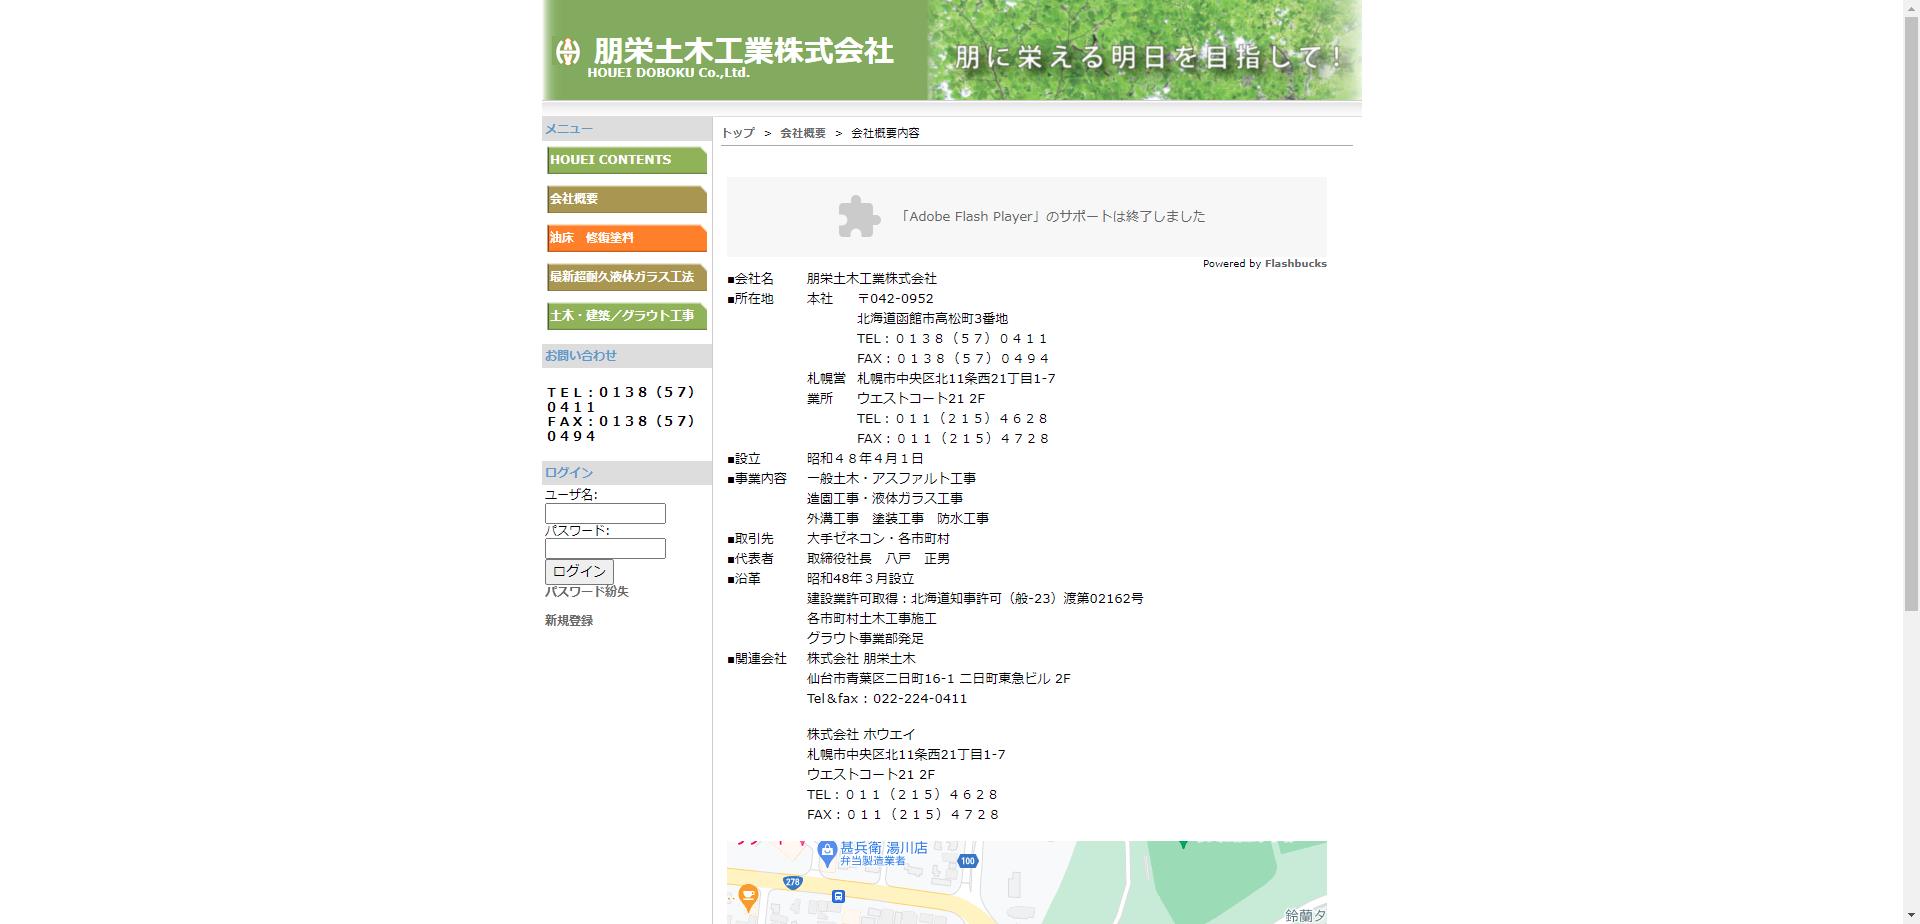Click the orange map marker on the map
The height and width of the screenshot is (924, 1920).
point(748,897)
